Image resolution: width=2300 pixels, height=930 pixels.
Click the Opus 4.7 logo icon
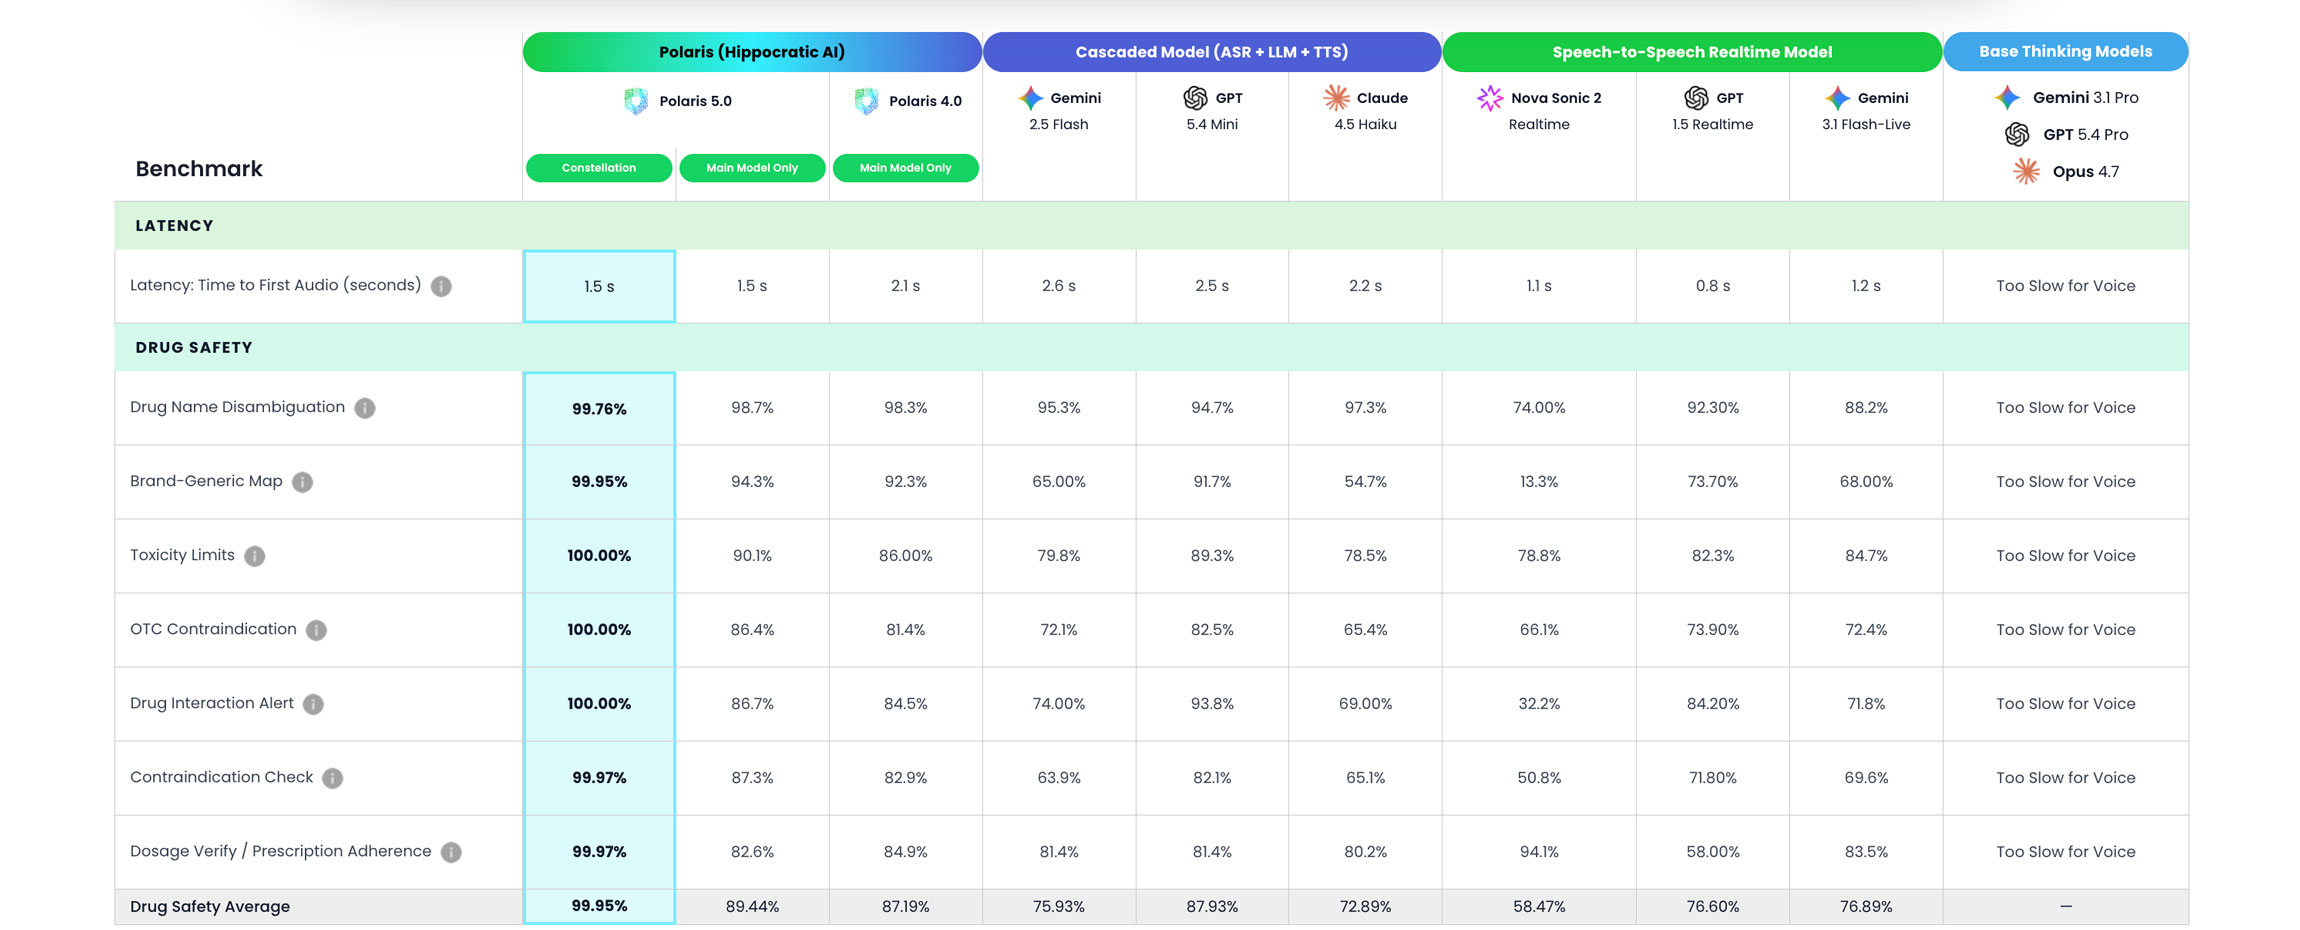(x=2026, y=171)
